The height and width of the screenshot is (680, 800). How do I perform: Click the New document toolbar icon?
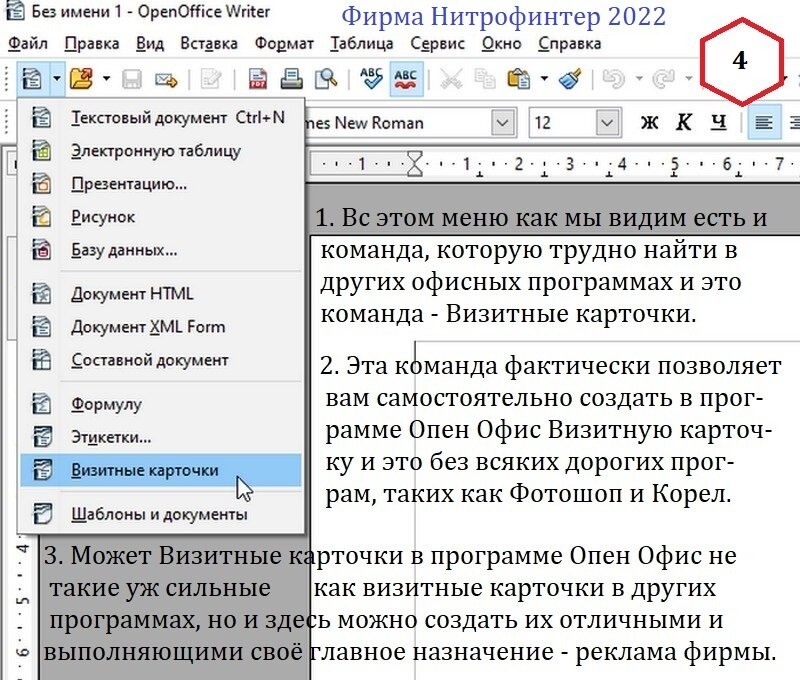point(31,79)
